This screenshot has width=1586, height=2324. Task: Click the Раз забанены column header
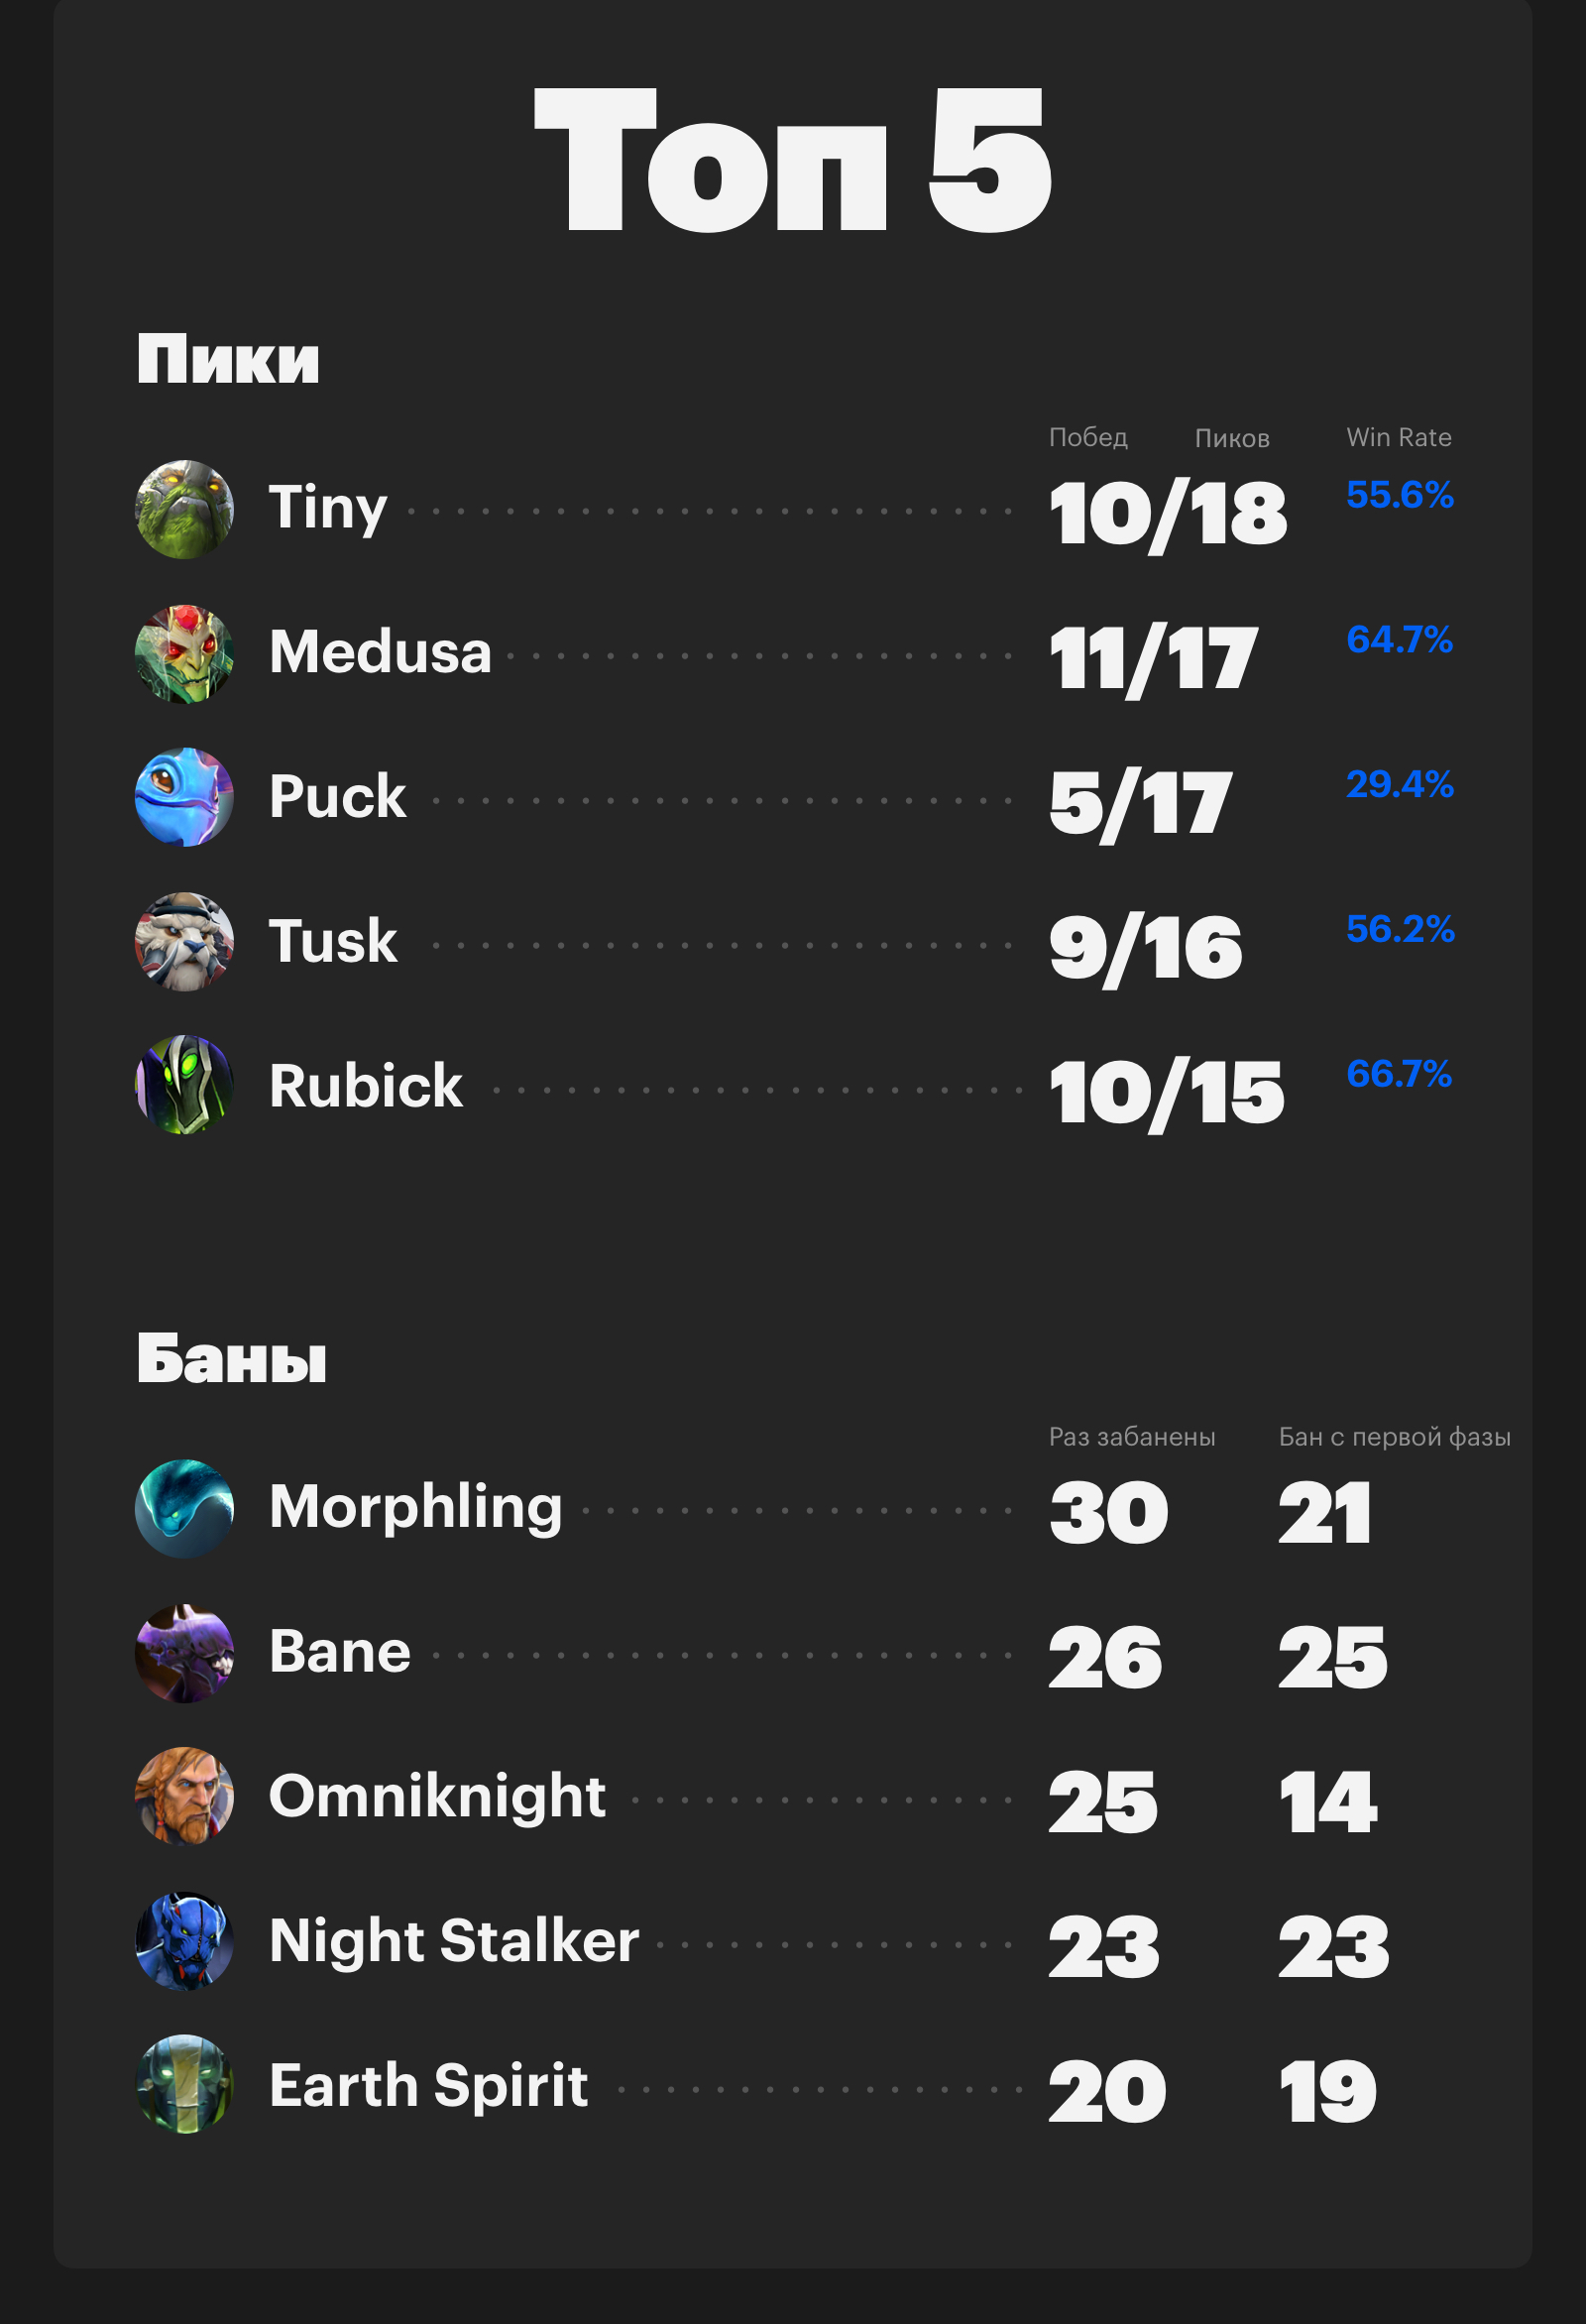pyautogui.click(x=1132, y=1437)
